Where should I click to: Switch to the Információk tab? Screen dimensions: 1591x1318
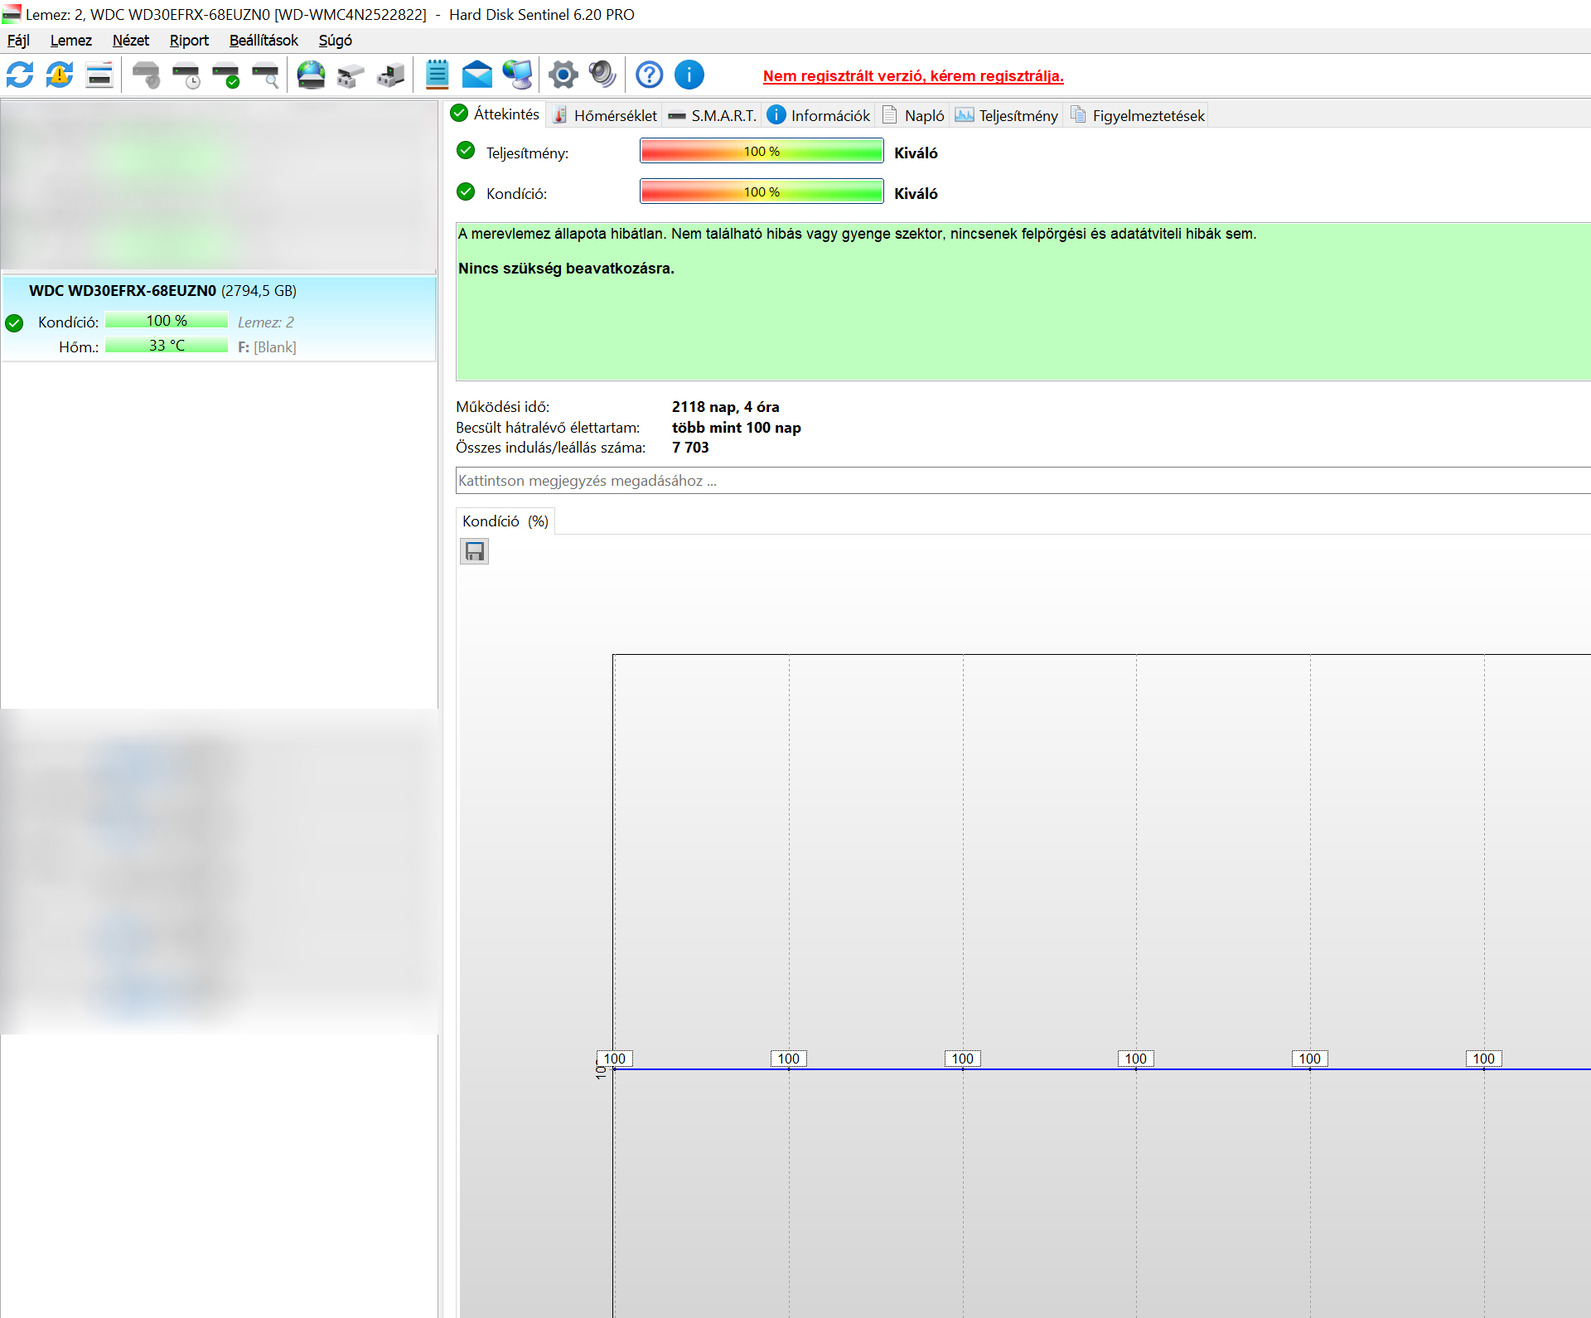point(818,115)
